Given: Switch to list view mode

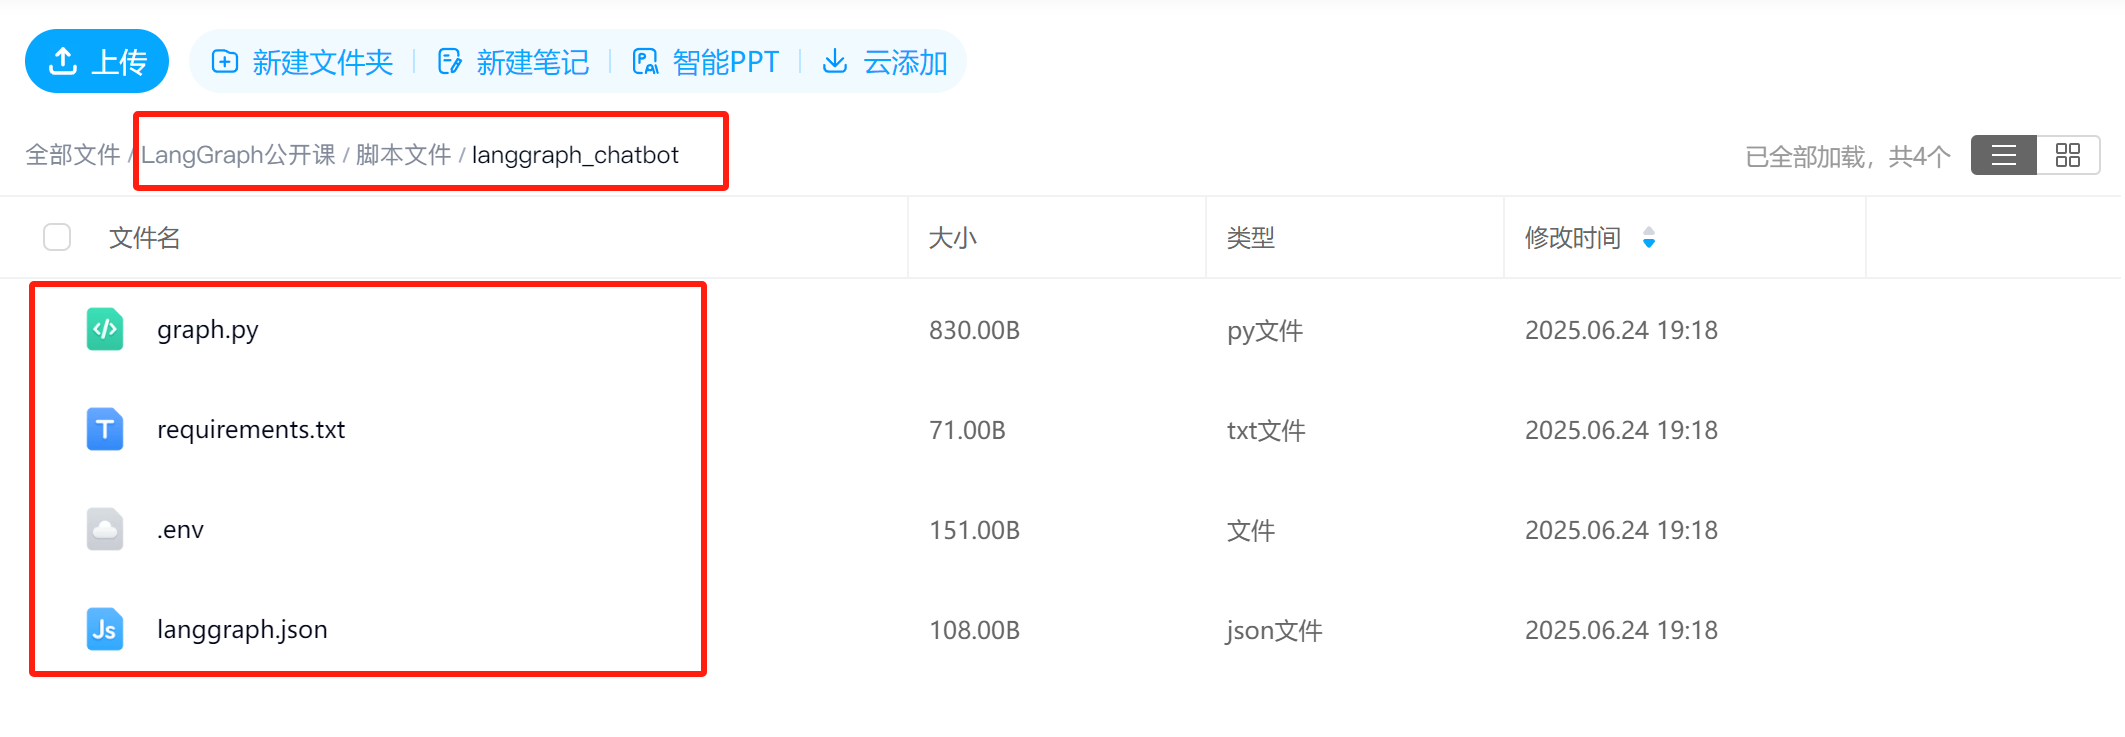Looking at the screenshot, I should point(2003,155).
